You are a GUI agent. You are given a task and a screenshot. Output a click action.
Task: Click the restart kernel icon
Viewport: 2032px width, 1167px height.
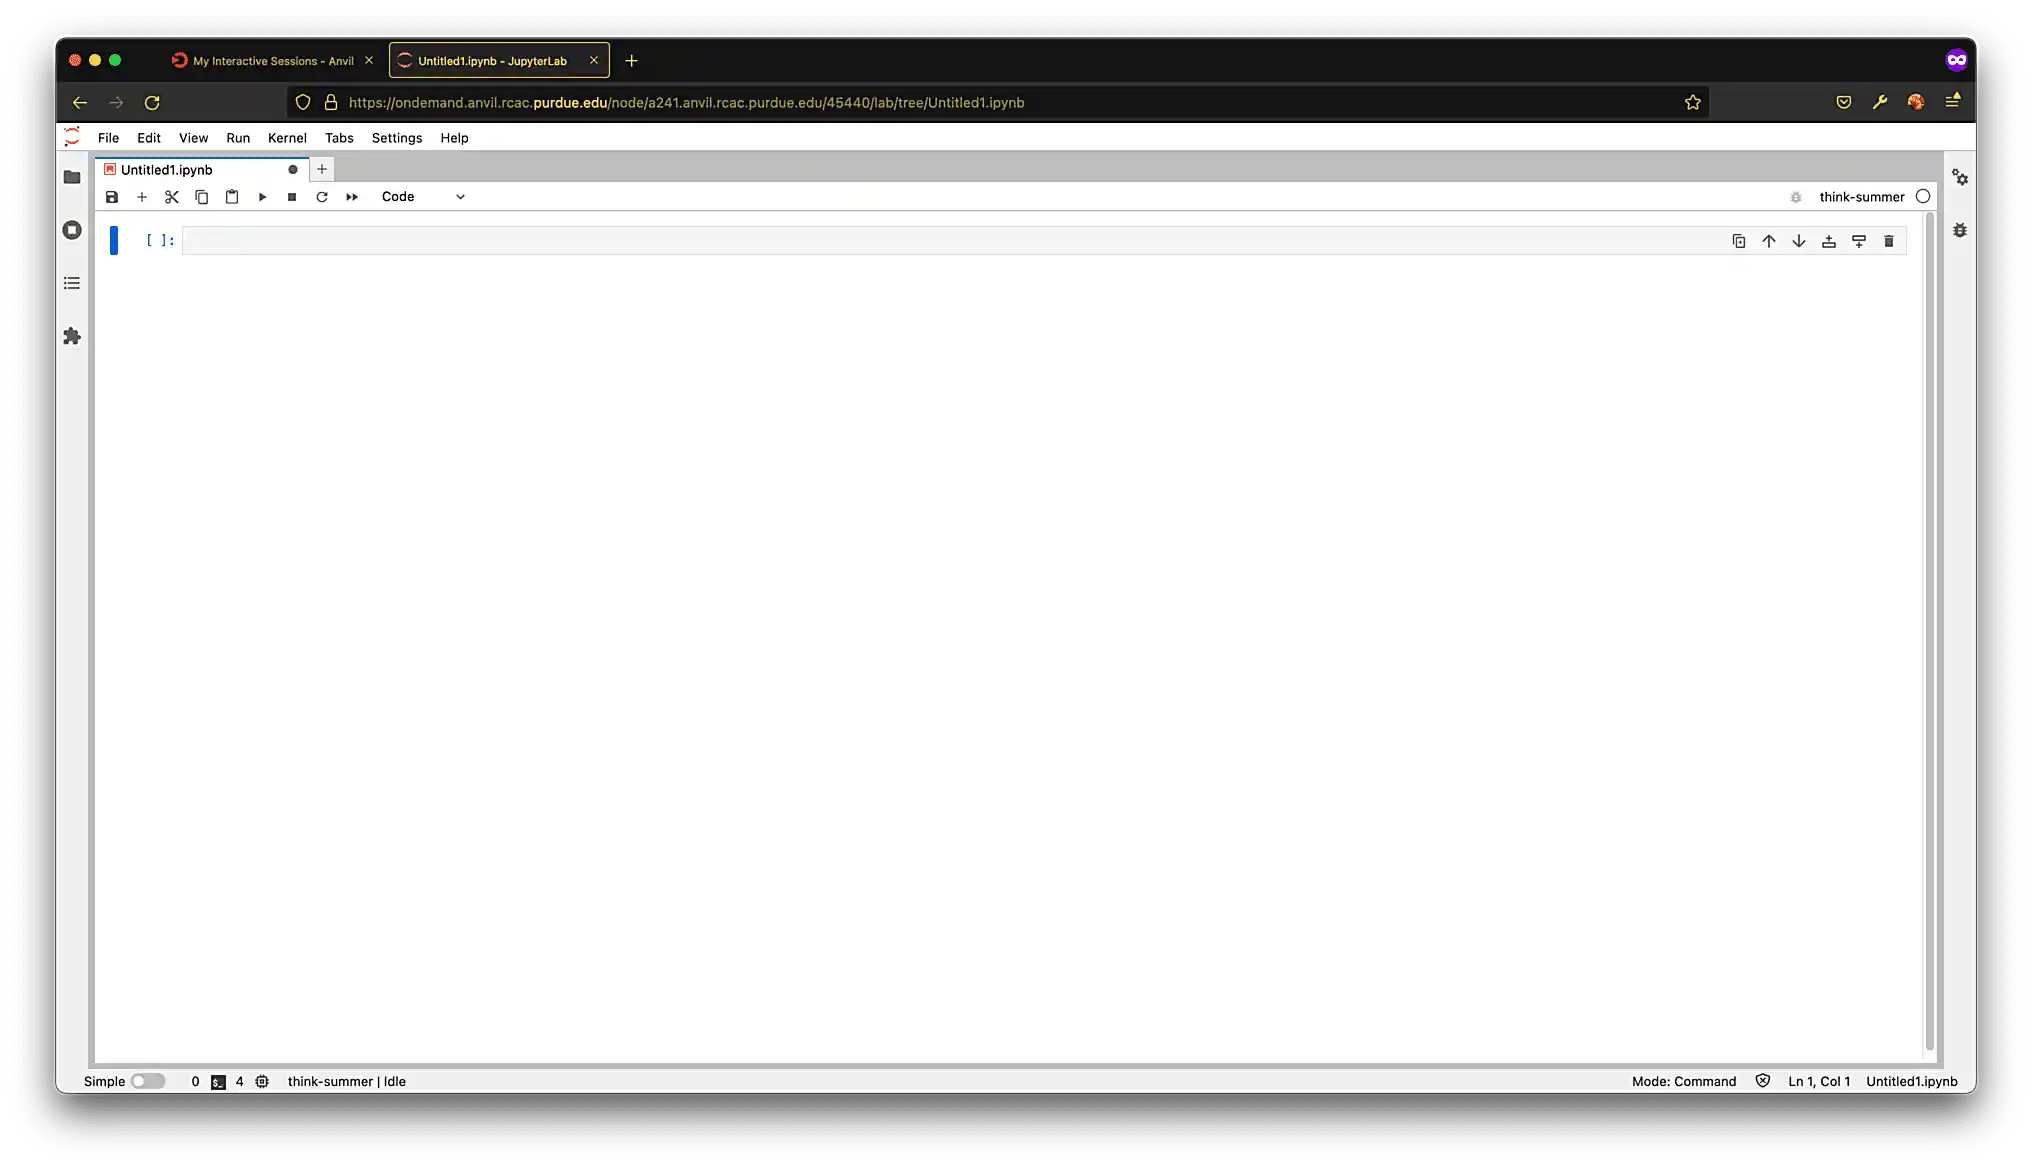pyautogui.click(x=321, y=197)
